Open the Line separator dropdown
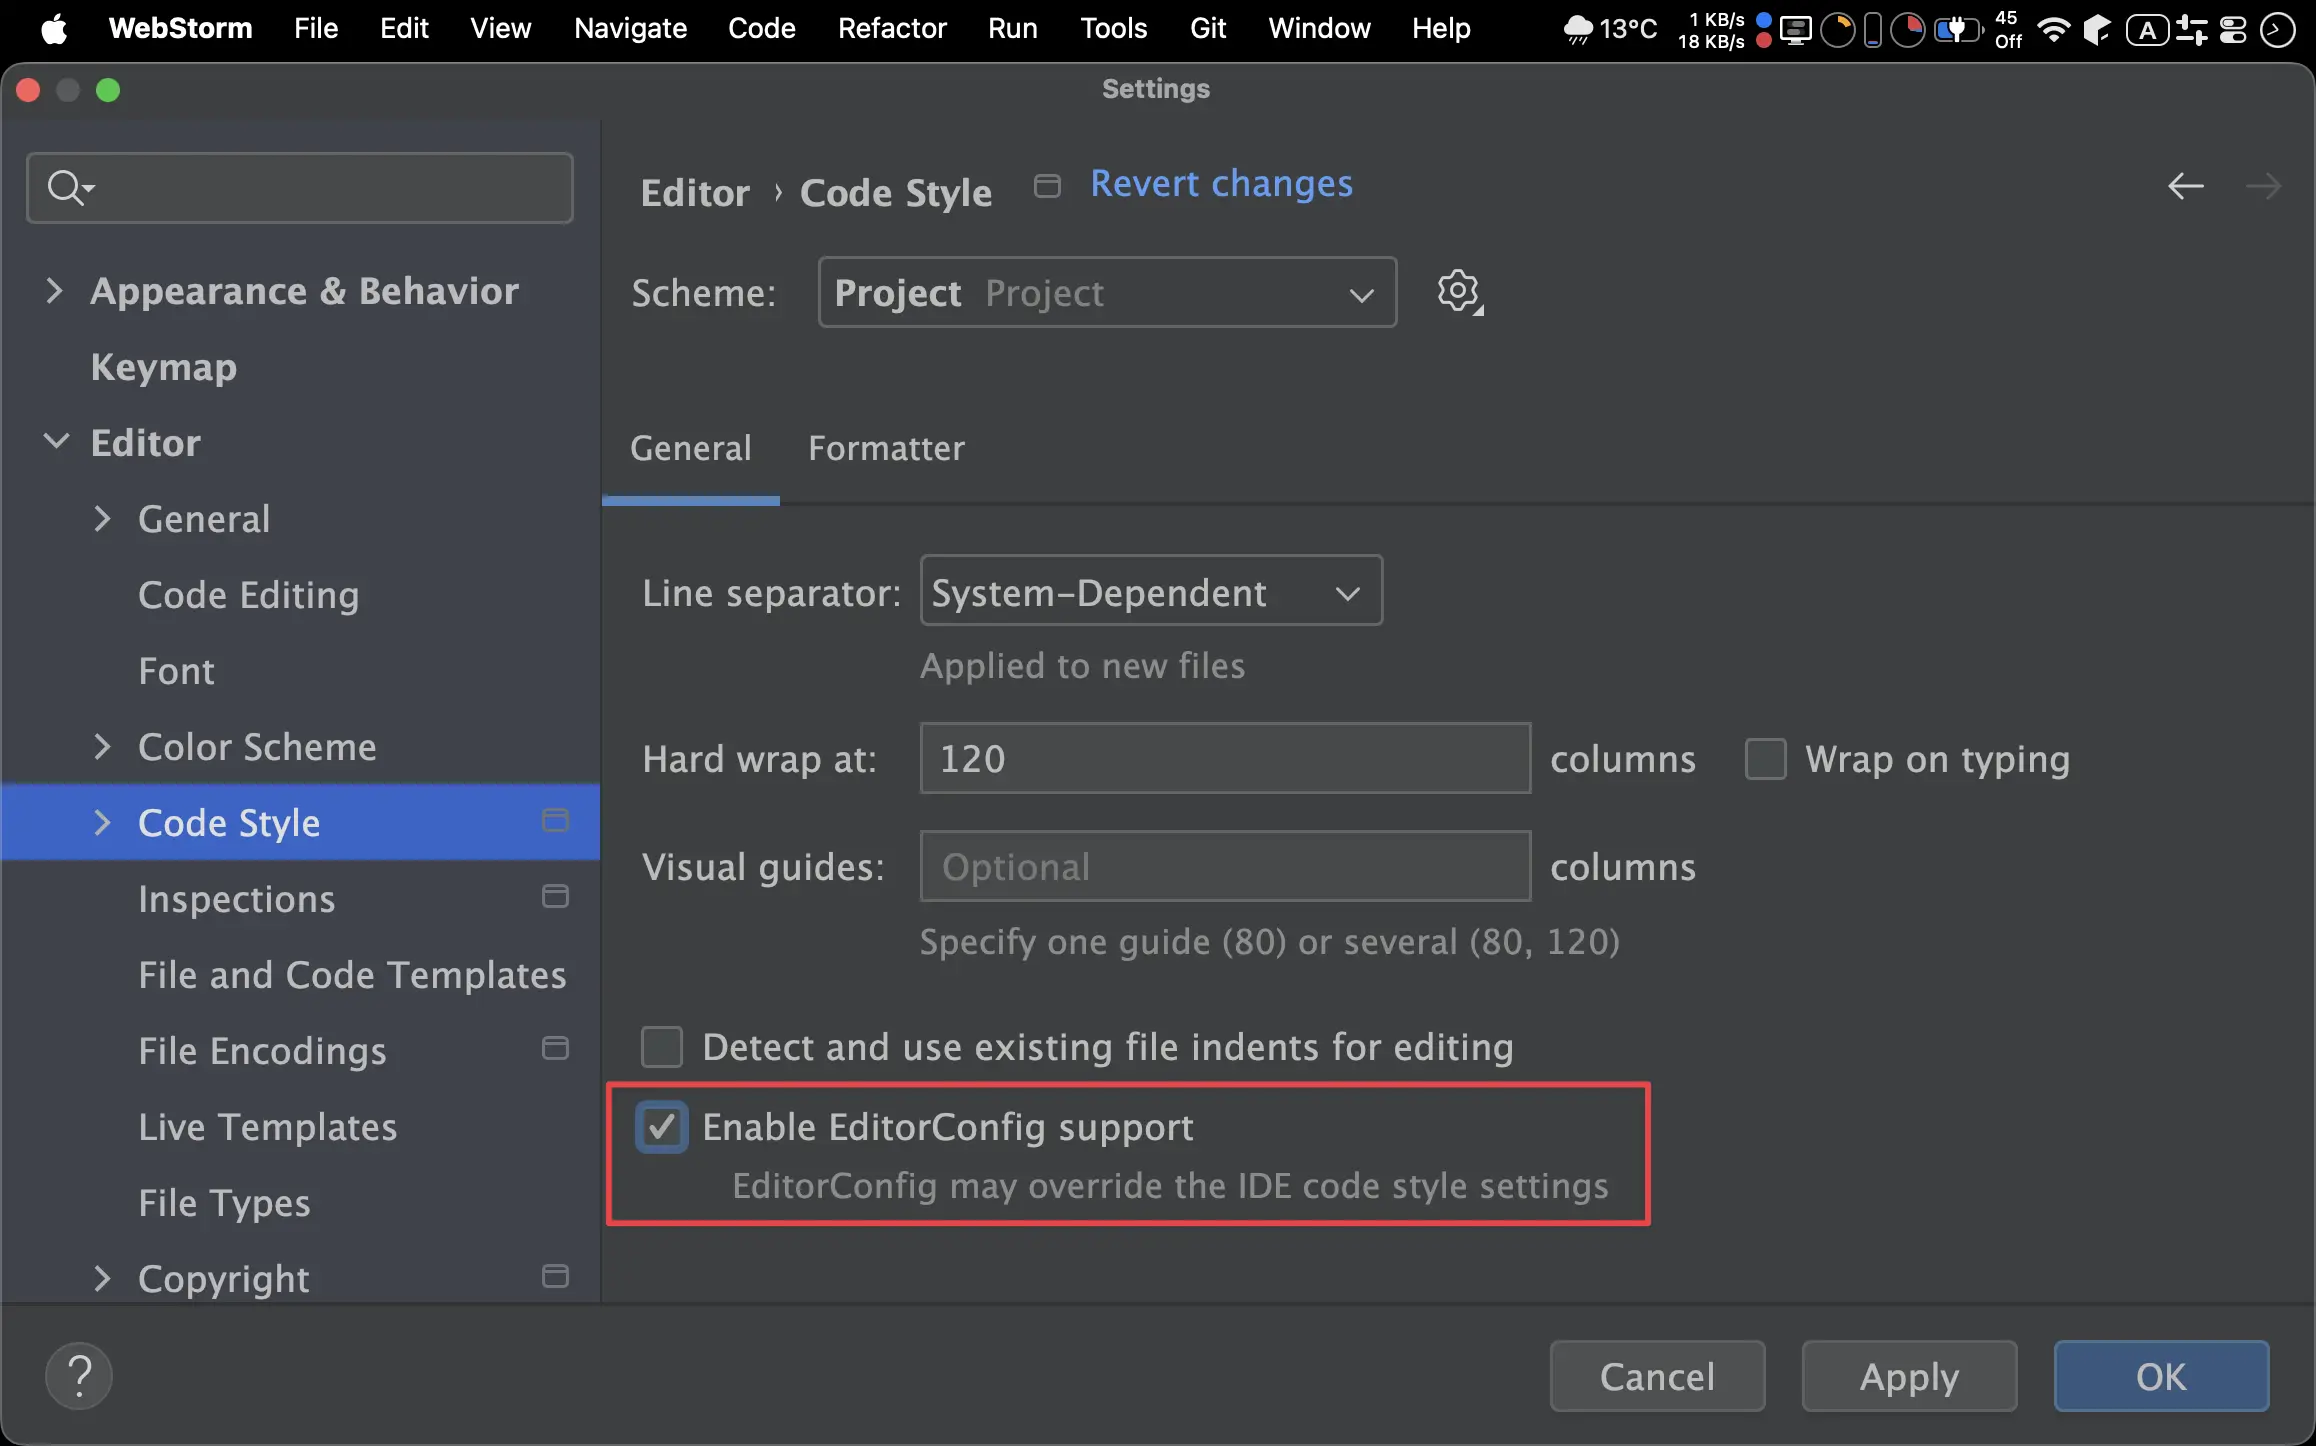Screen dimensions: 2316x1446 (1150, 592)
